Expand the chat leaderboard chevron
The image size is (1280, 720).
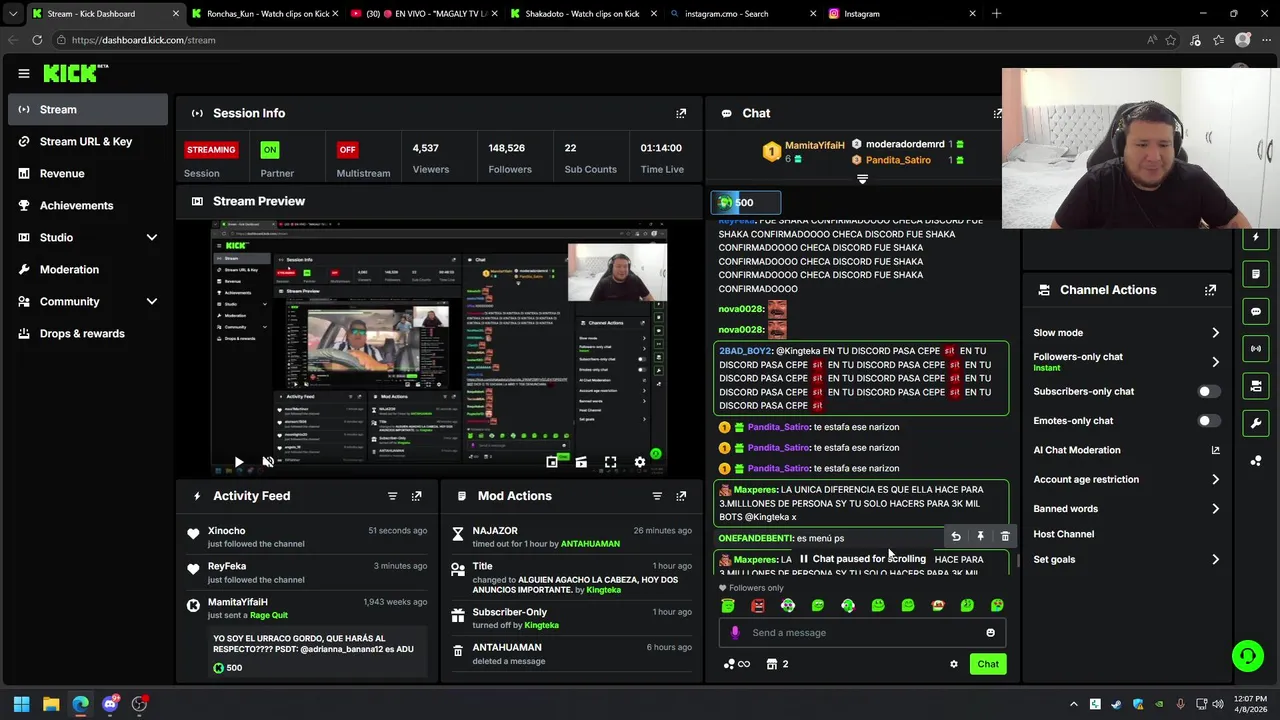pos(862,179)
